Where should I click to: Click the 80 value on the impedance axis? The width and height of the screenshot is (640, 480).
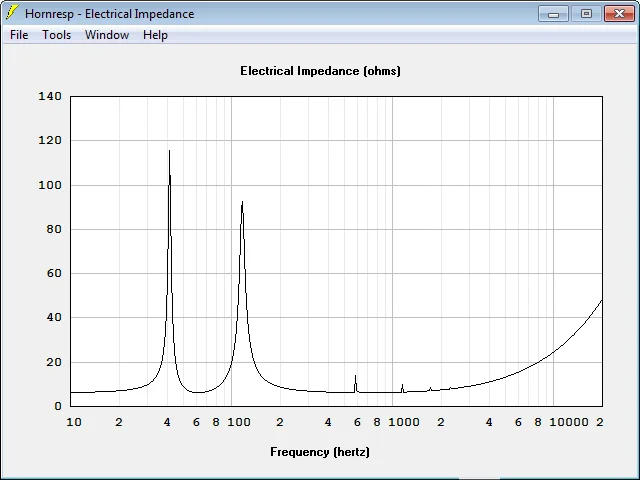coord(54,229)
